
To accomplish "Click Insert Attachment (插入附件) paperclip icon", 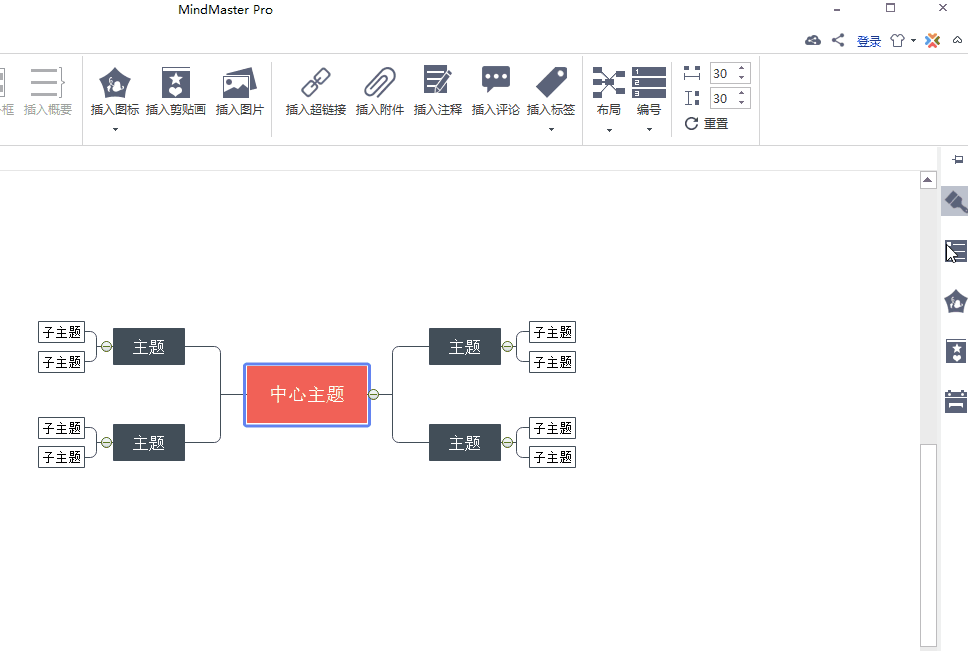I will coord(380,83).
